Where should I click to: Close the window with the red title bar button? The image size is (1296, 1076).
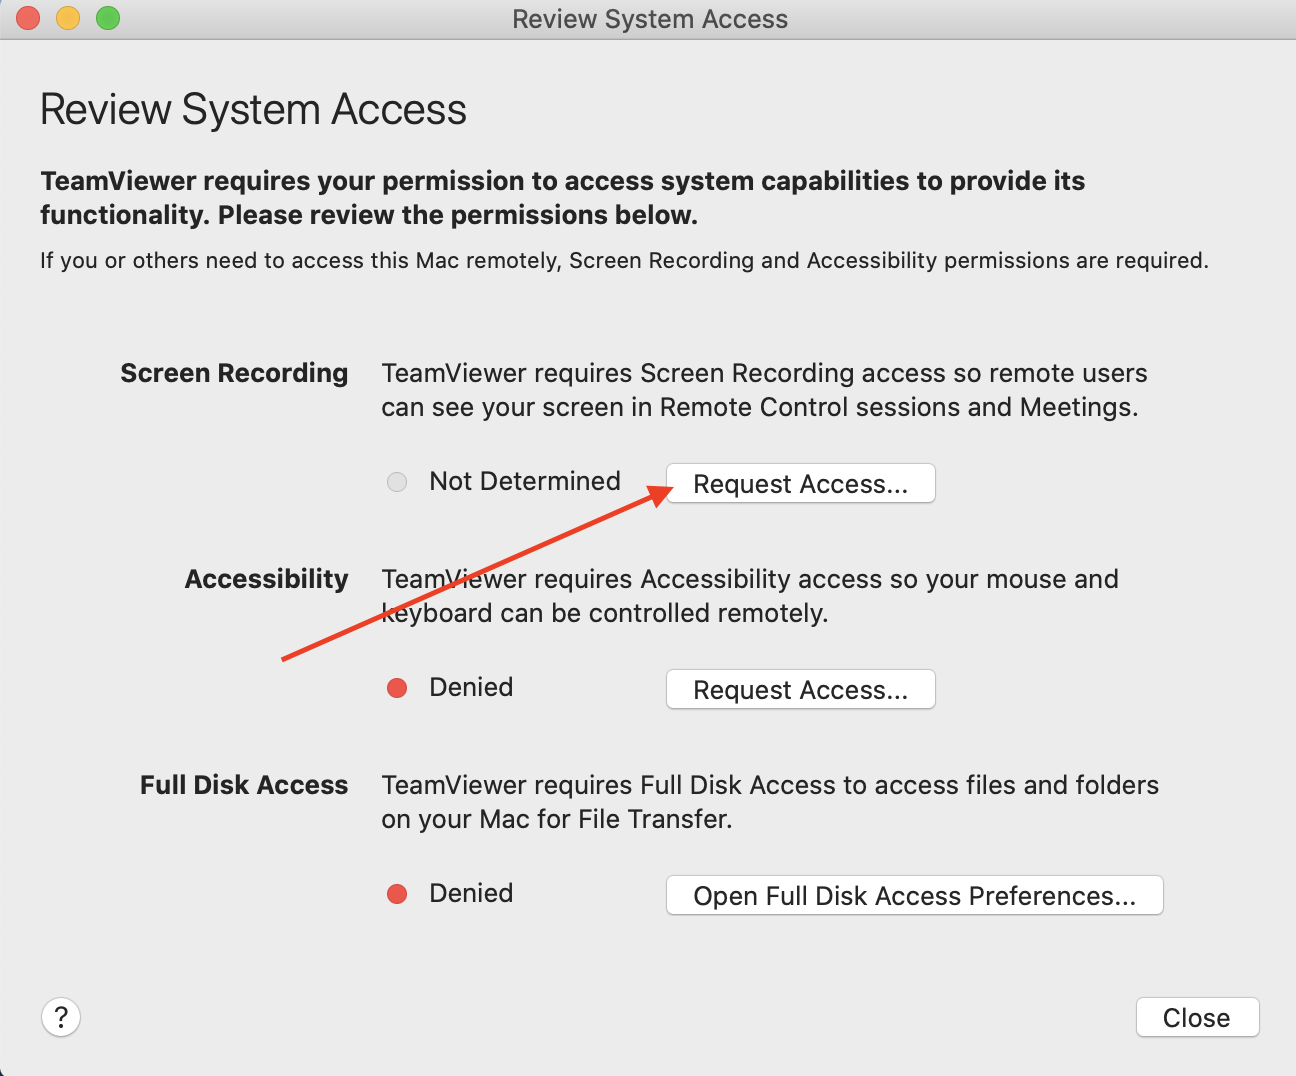(x=28, y=18)
